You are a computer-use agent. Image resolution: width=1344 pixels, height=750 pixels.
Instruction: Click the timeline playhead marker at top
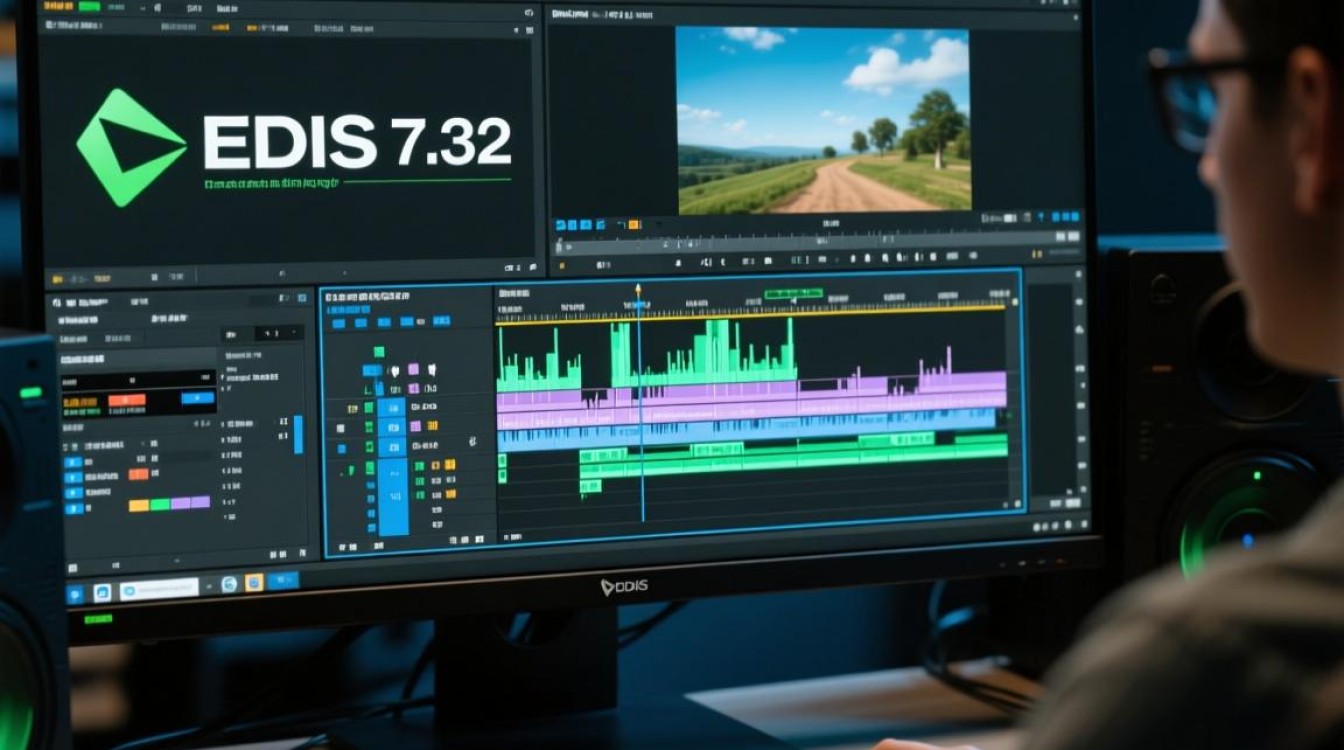coord(638,289)
